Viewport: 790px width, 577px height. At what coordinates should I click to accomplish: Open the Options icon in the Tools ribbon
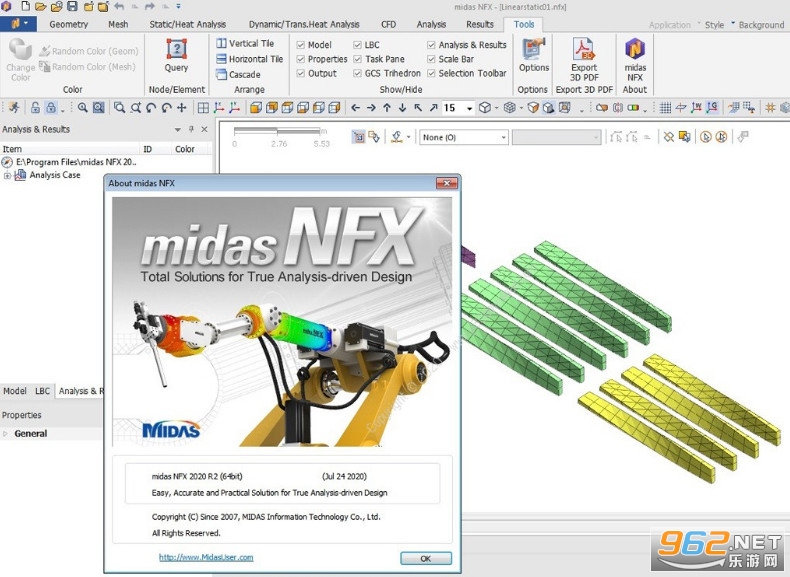point(534,55)
